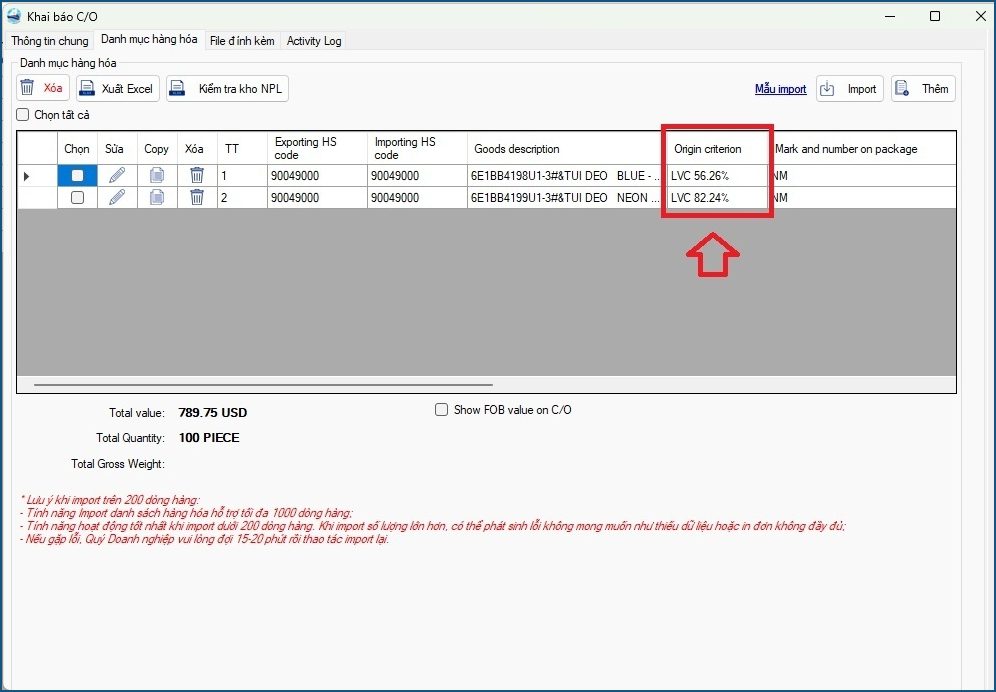
Task: Click the horizontal scrollbar under the table
Action: point(263,384)
